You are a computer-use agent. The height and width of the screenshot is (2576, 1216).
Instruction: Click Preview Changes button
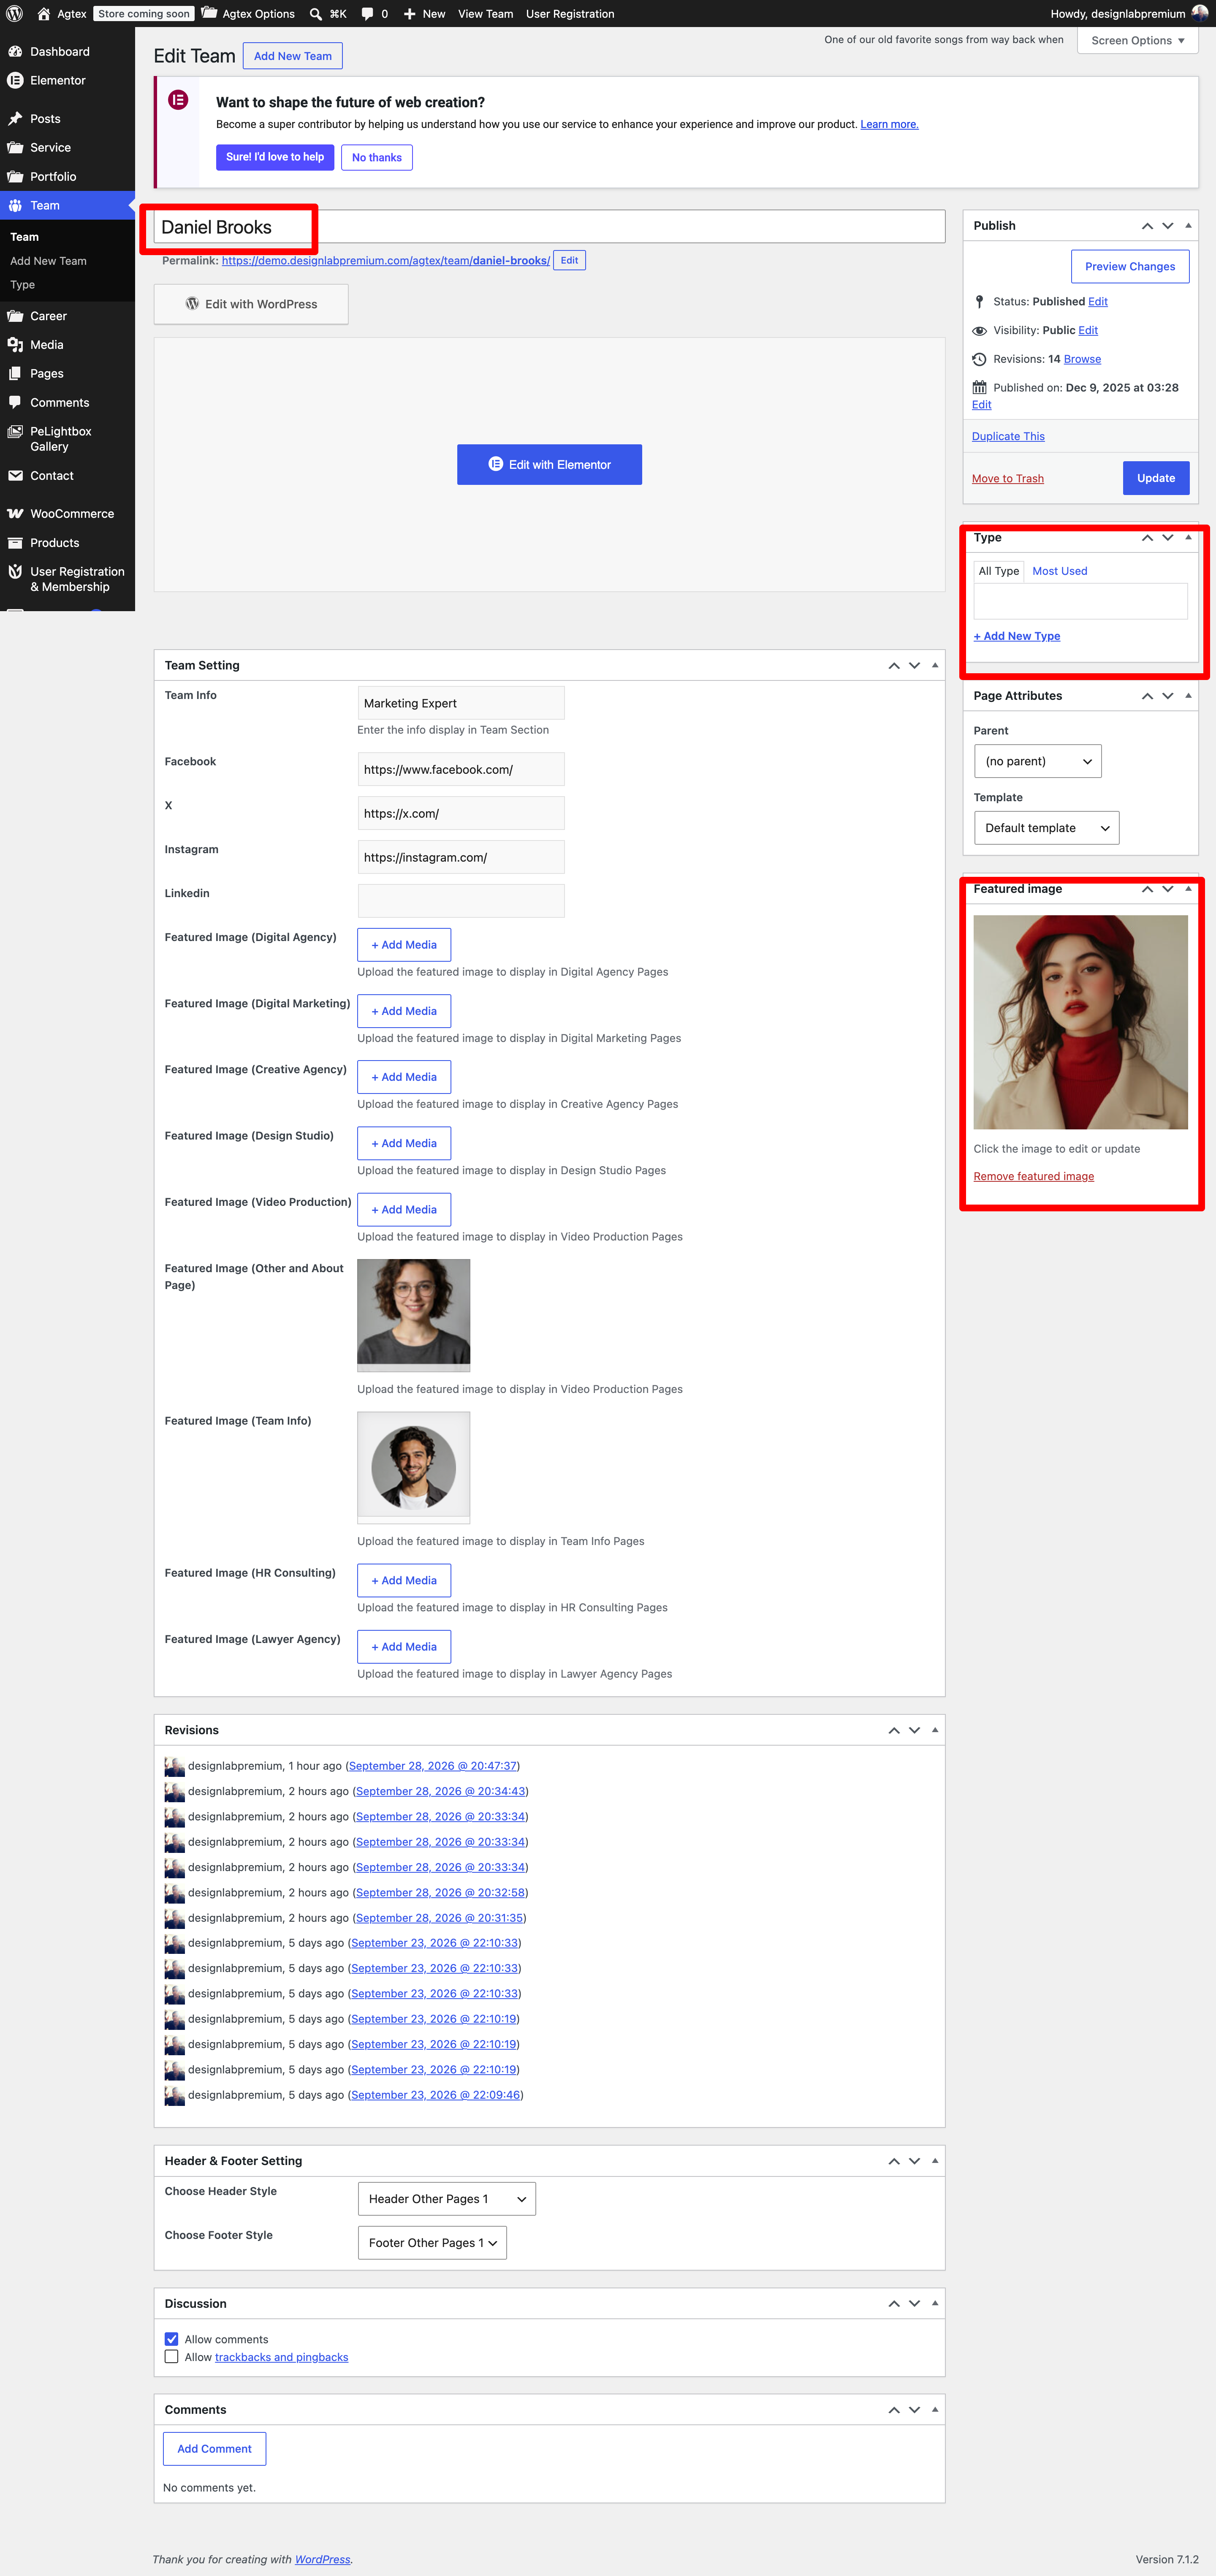pos(1129,266)
